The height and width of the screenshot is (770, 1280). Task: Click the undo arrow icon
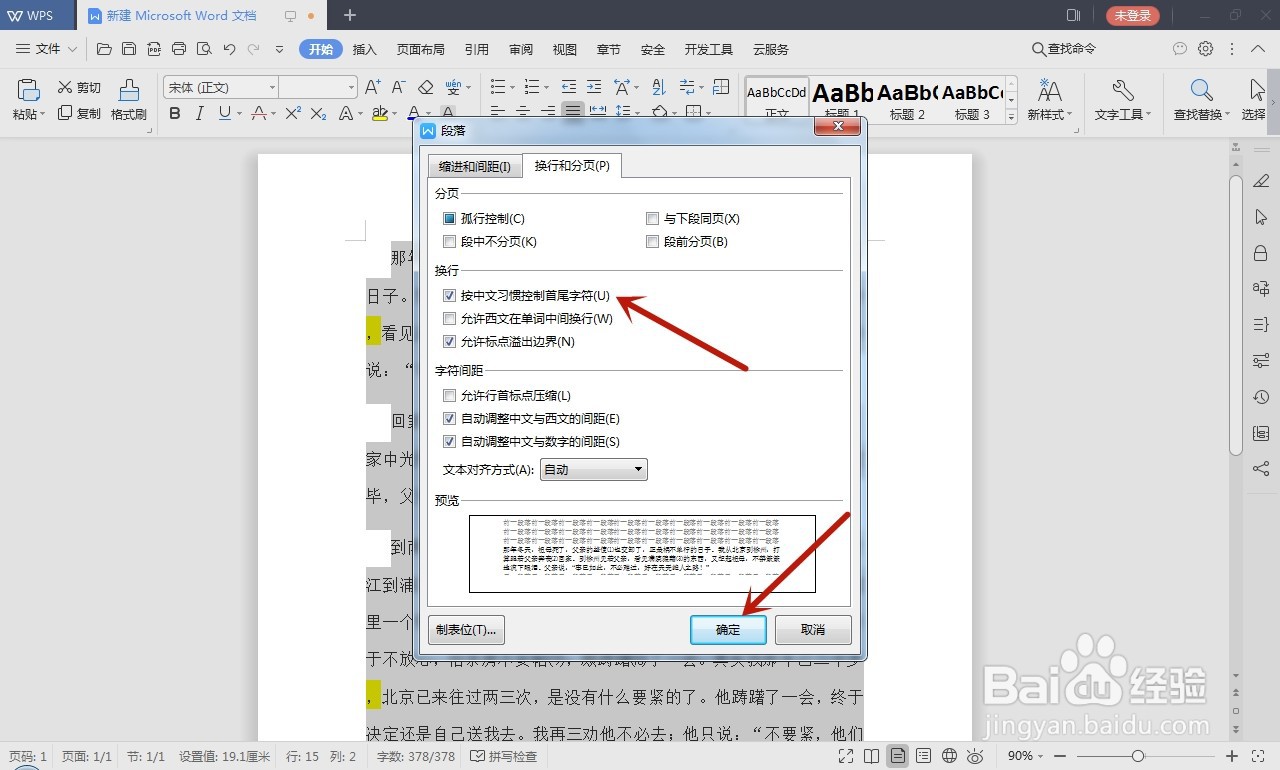(x=229, y=48)
